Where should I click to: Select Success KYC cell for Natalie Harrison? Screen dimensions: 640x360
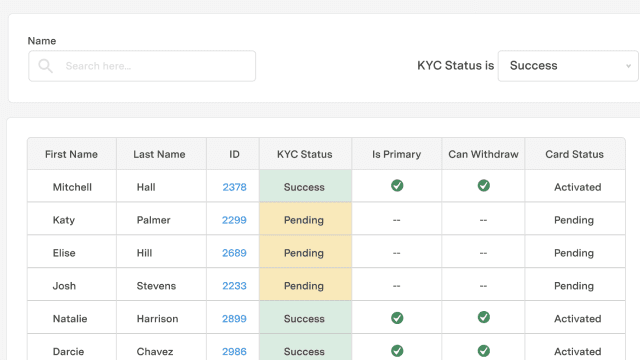pyautogui.click(x=305, y=318)
